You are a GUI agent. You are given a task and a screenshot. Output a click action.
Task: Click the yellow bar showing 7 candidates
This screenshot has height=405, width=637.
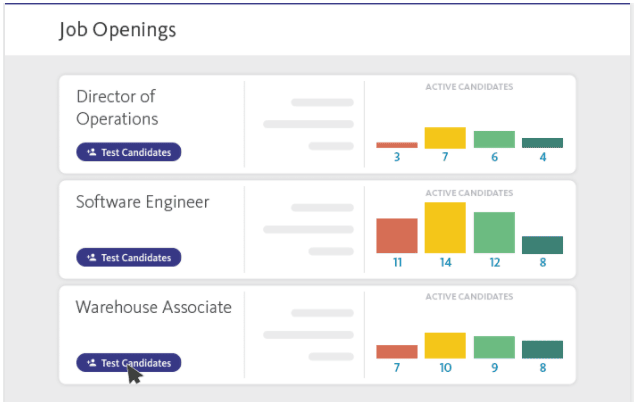click(x=445, y=138)
